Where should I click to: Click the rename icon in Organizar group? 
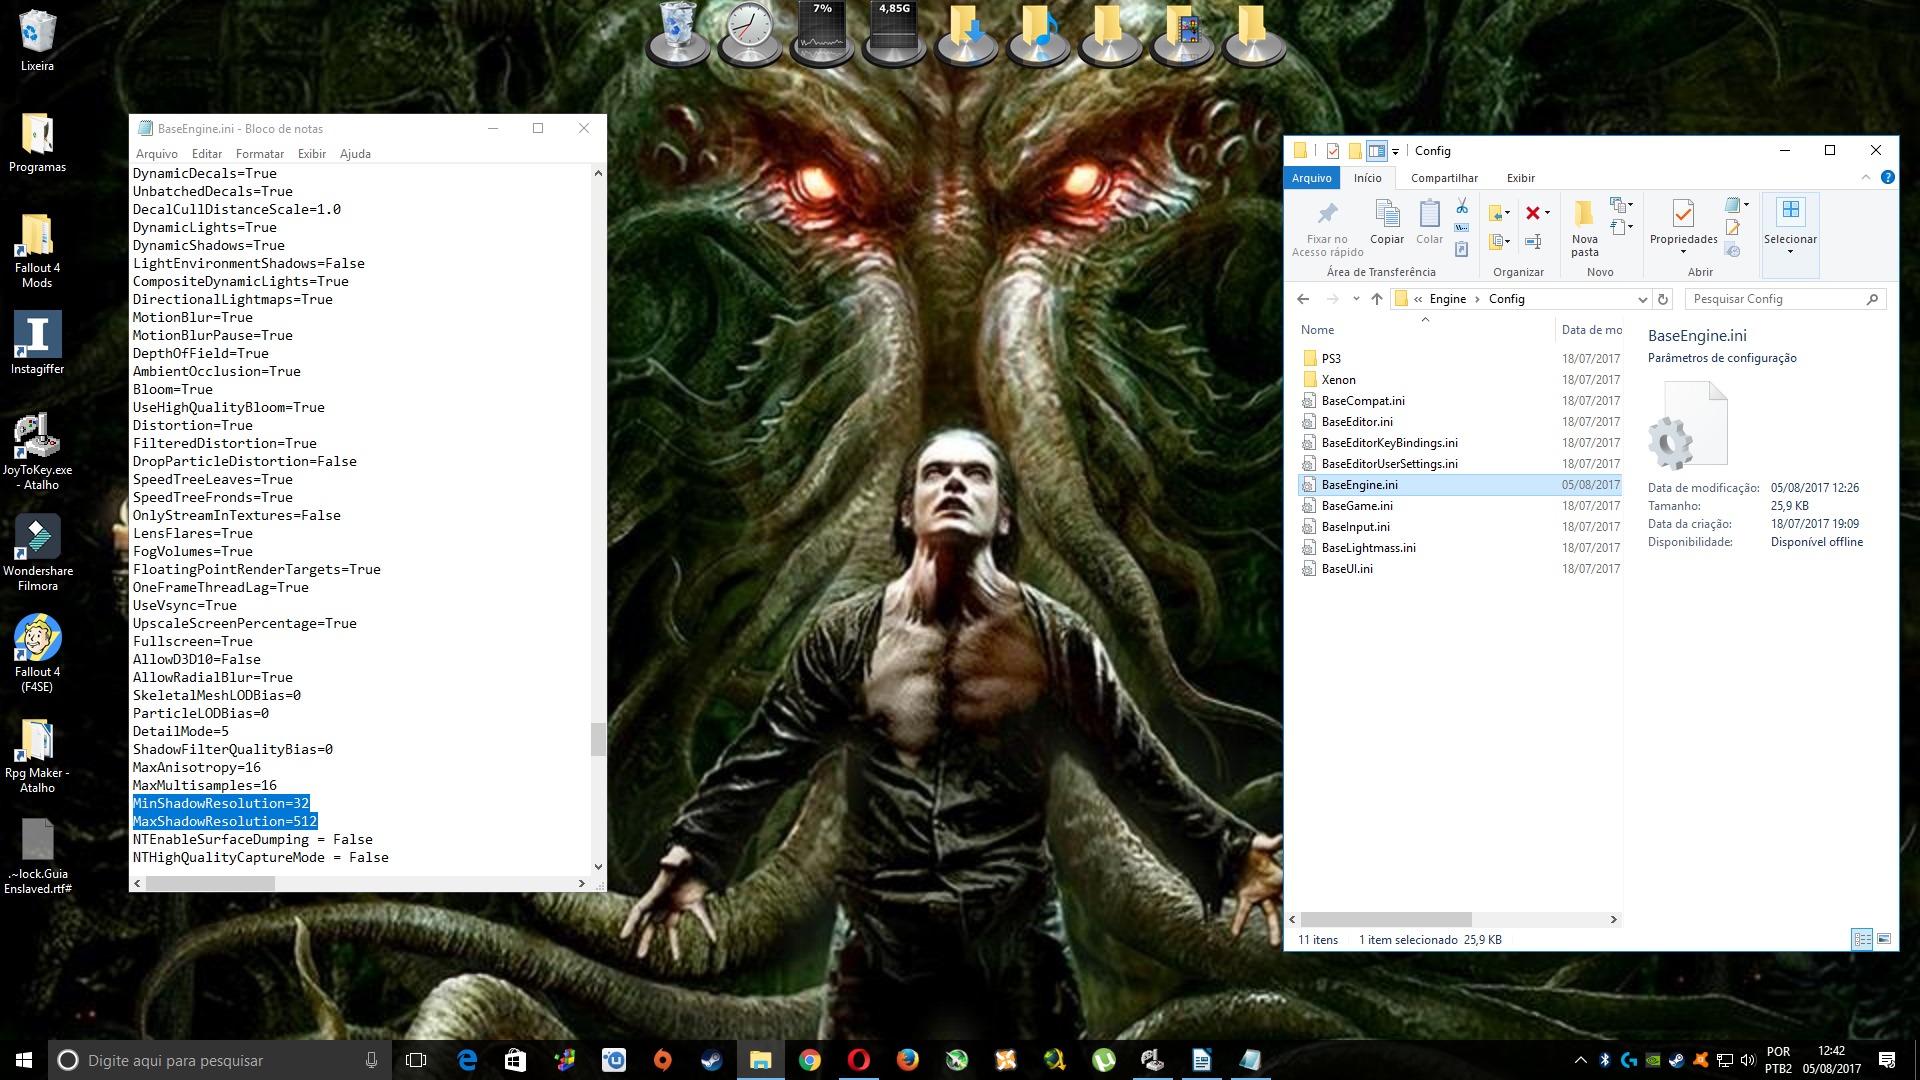point(1533,241)
